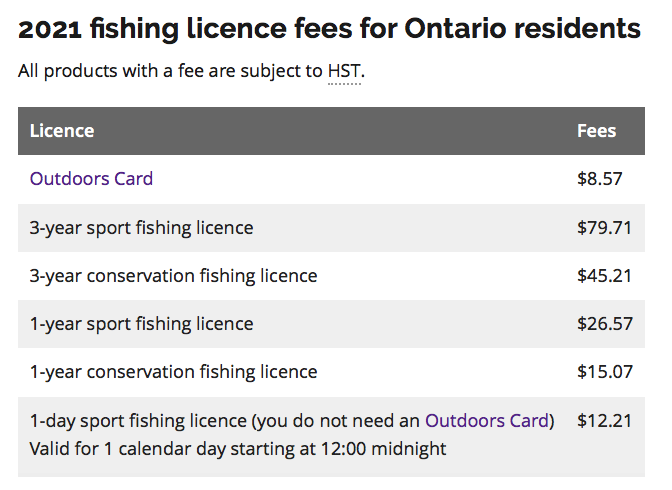Click the Fees column header
This screenshot has width=672, height=490.
(597, 131)
